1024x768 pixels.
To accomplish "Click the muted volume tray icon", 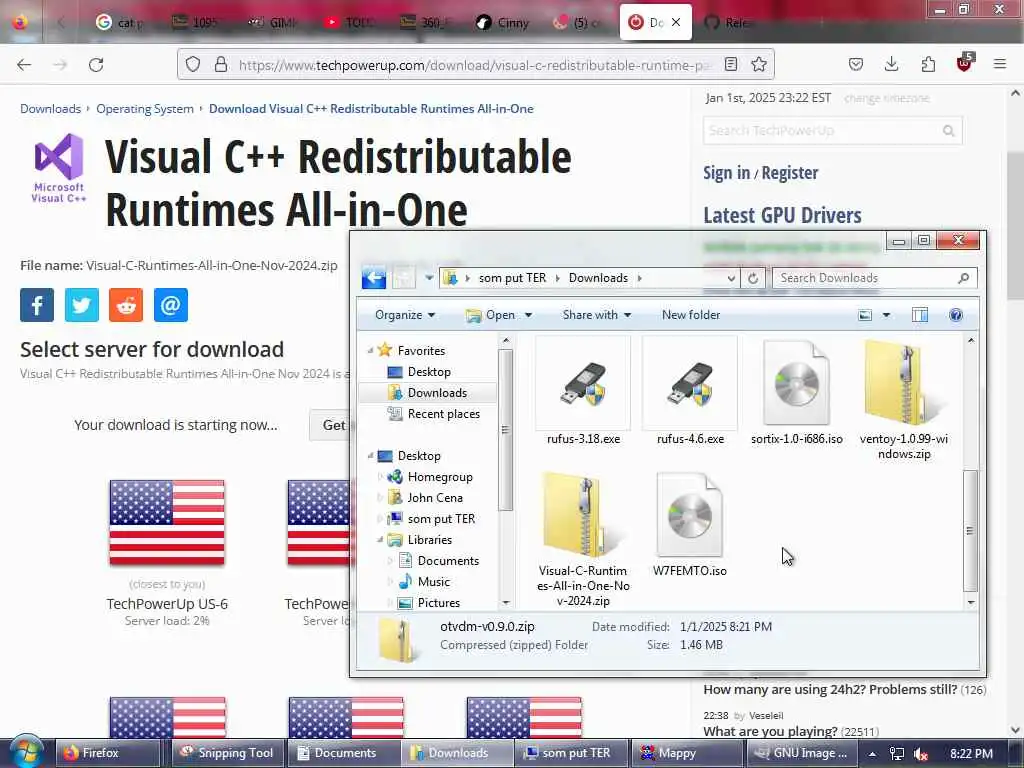I will (x=921, y=754).
